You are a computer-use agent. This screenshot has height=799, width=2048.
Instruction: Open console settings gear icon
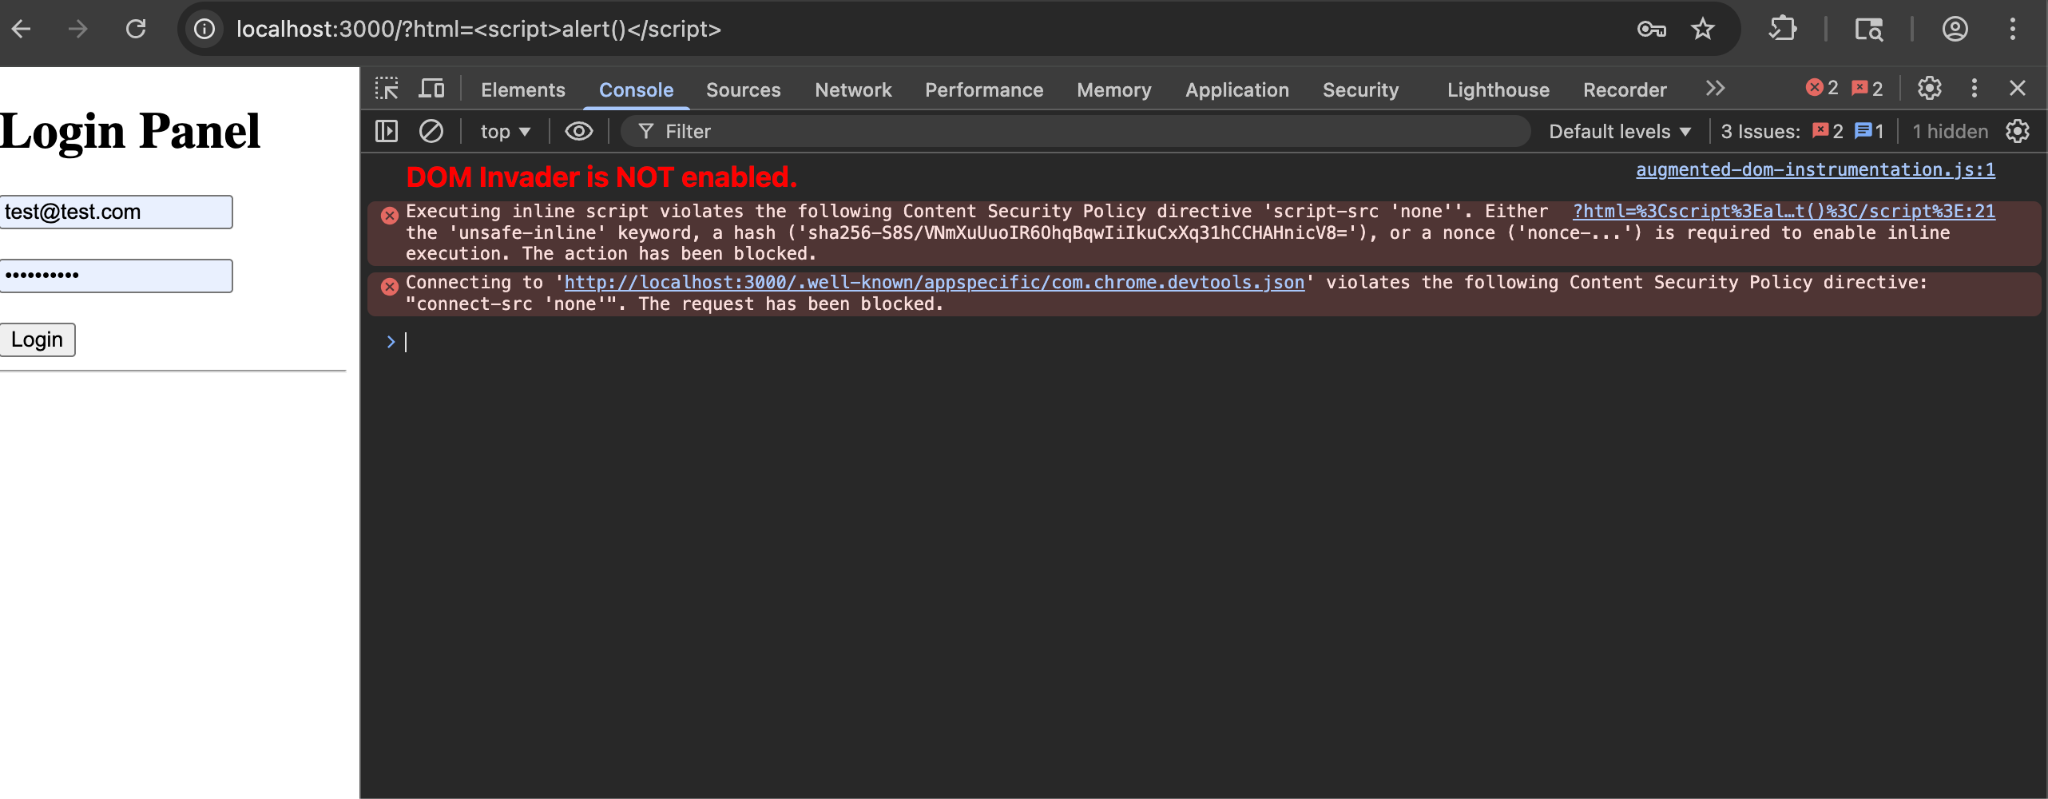pyautogui.click(x=2018, y=131)
